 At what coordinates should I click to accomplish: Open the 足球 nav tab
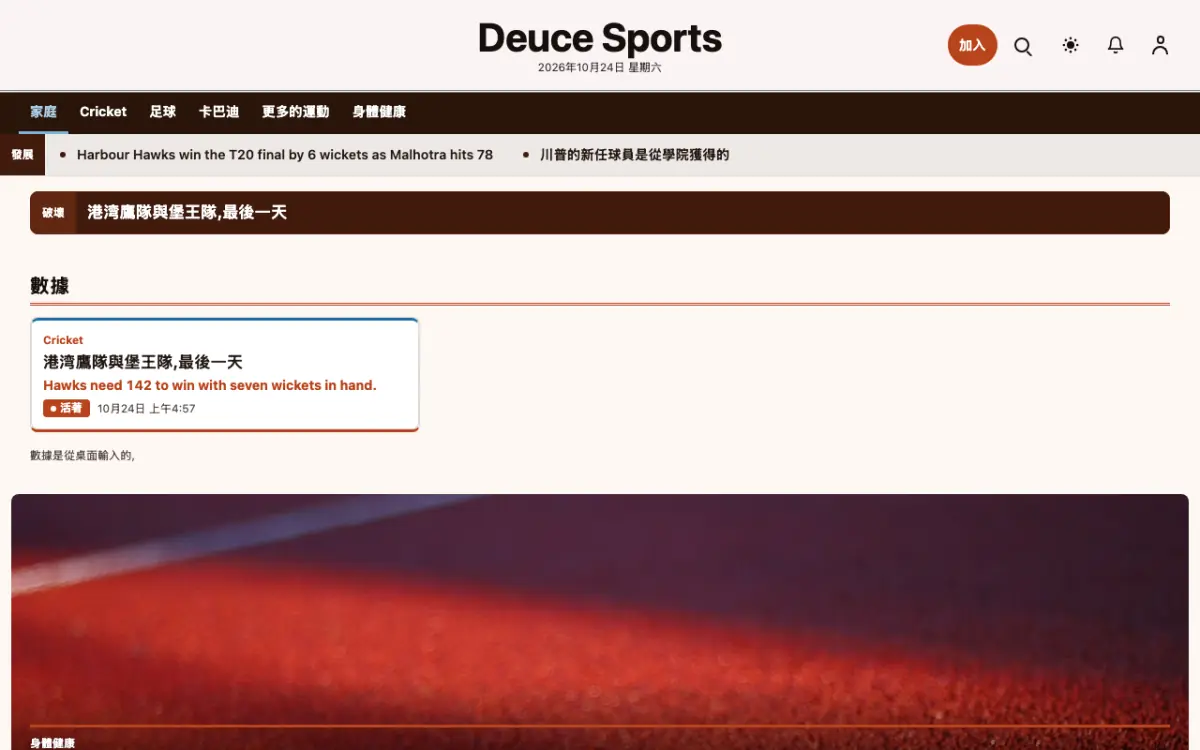point(163,112)
